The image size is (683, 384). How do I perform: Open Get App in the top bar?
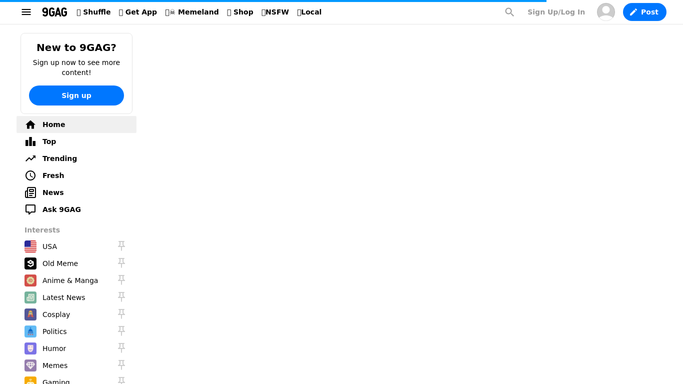138,12
